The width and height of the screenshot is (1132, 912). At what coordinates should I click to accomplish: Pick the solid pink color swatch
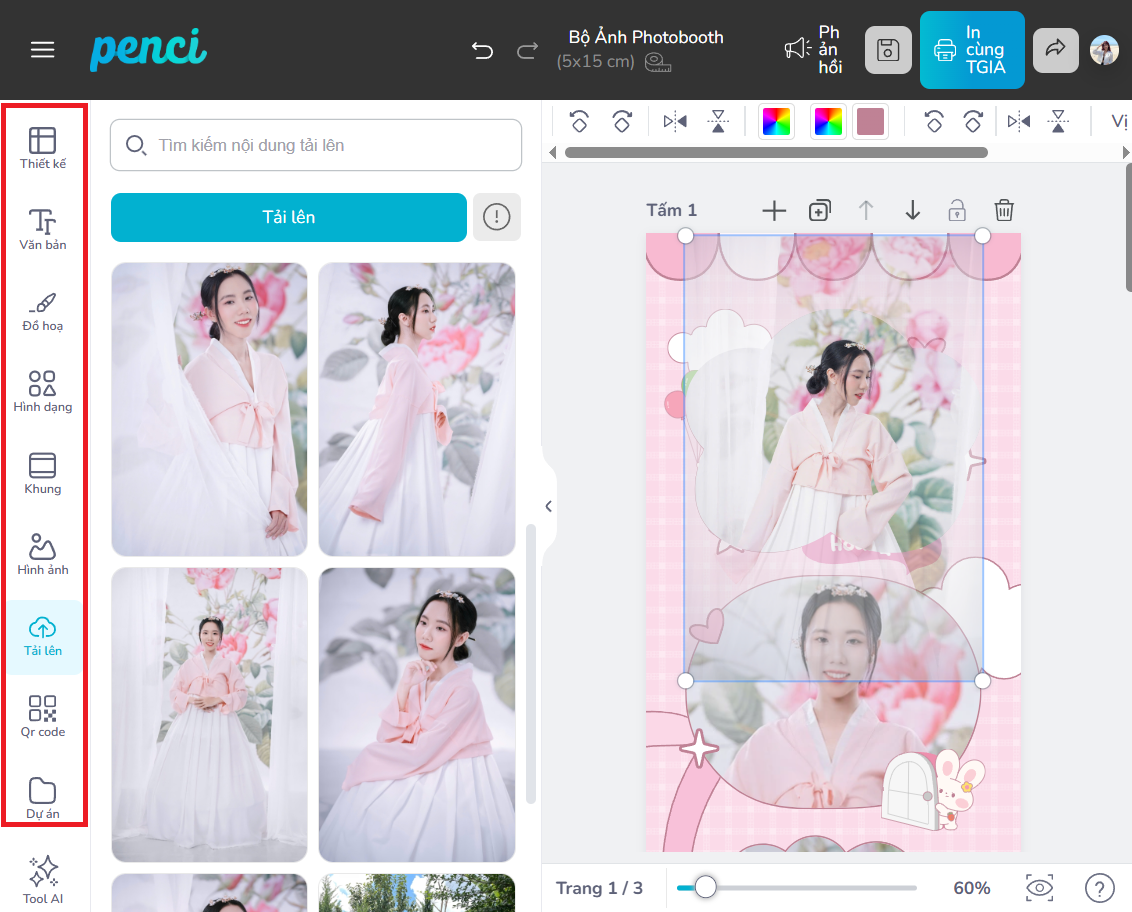(870, 122)
